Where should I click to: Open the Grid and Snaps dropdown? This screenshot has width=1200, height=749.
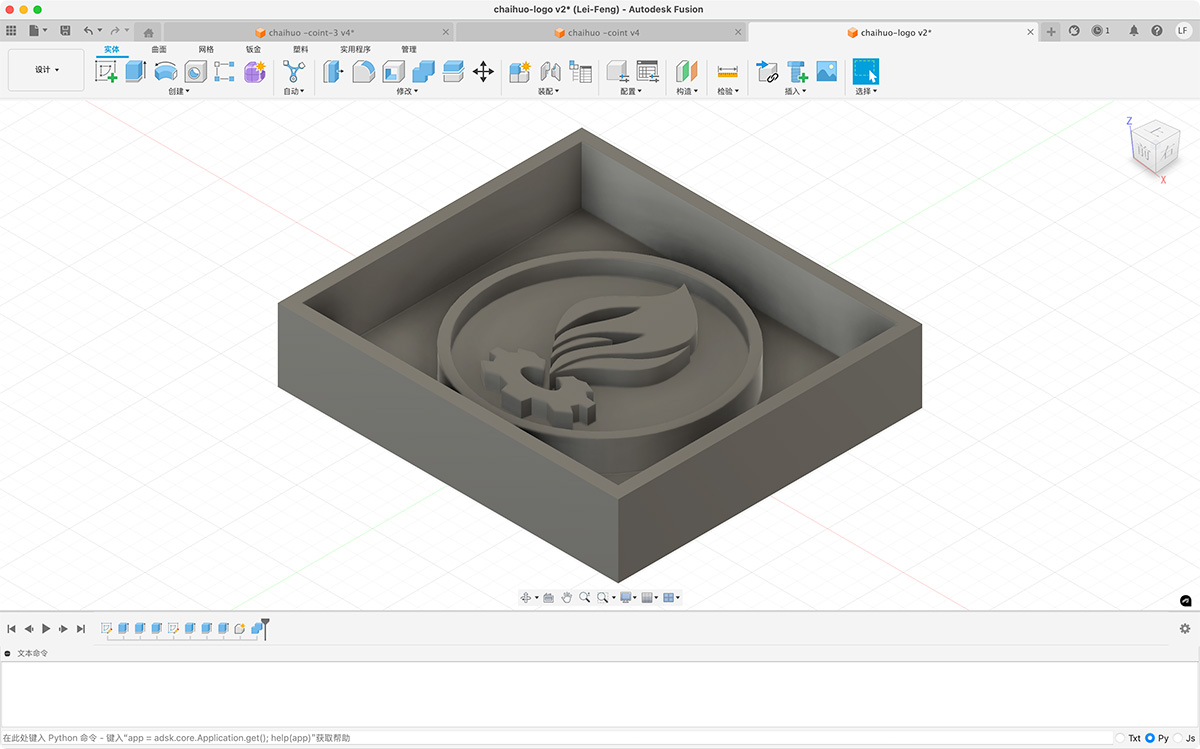(649, 597)
